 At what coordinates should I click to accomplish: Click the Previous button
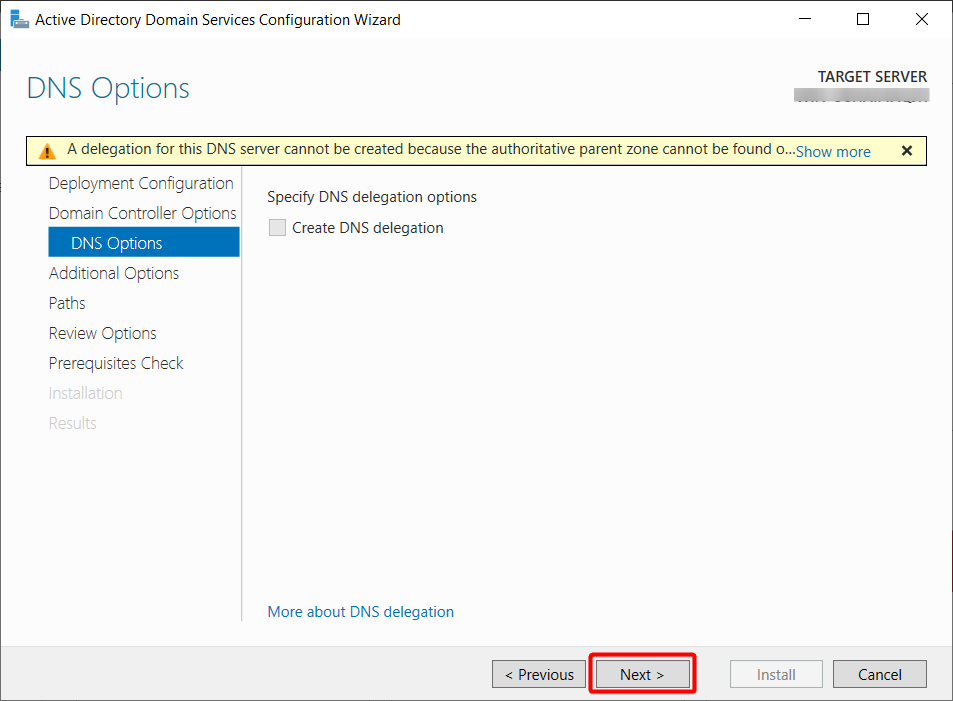[x=539, y=674]
